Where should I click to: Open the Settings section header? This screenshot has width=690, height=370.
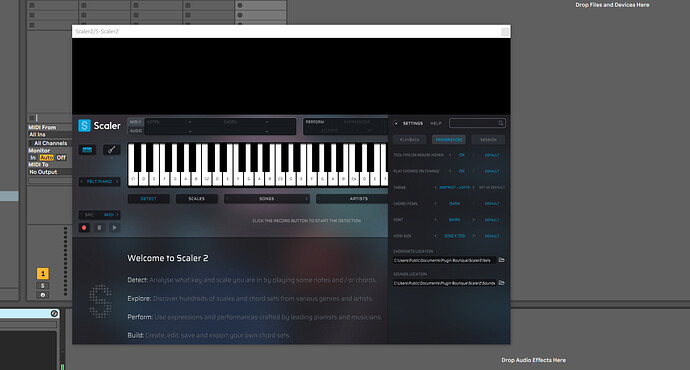413,123
